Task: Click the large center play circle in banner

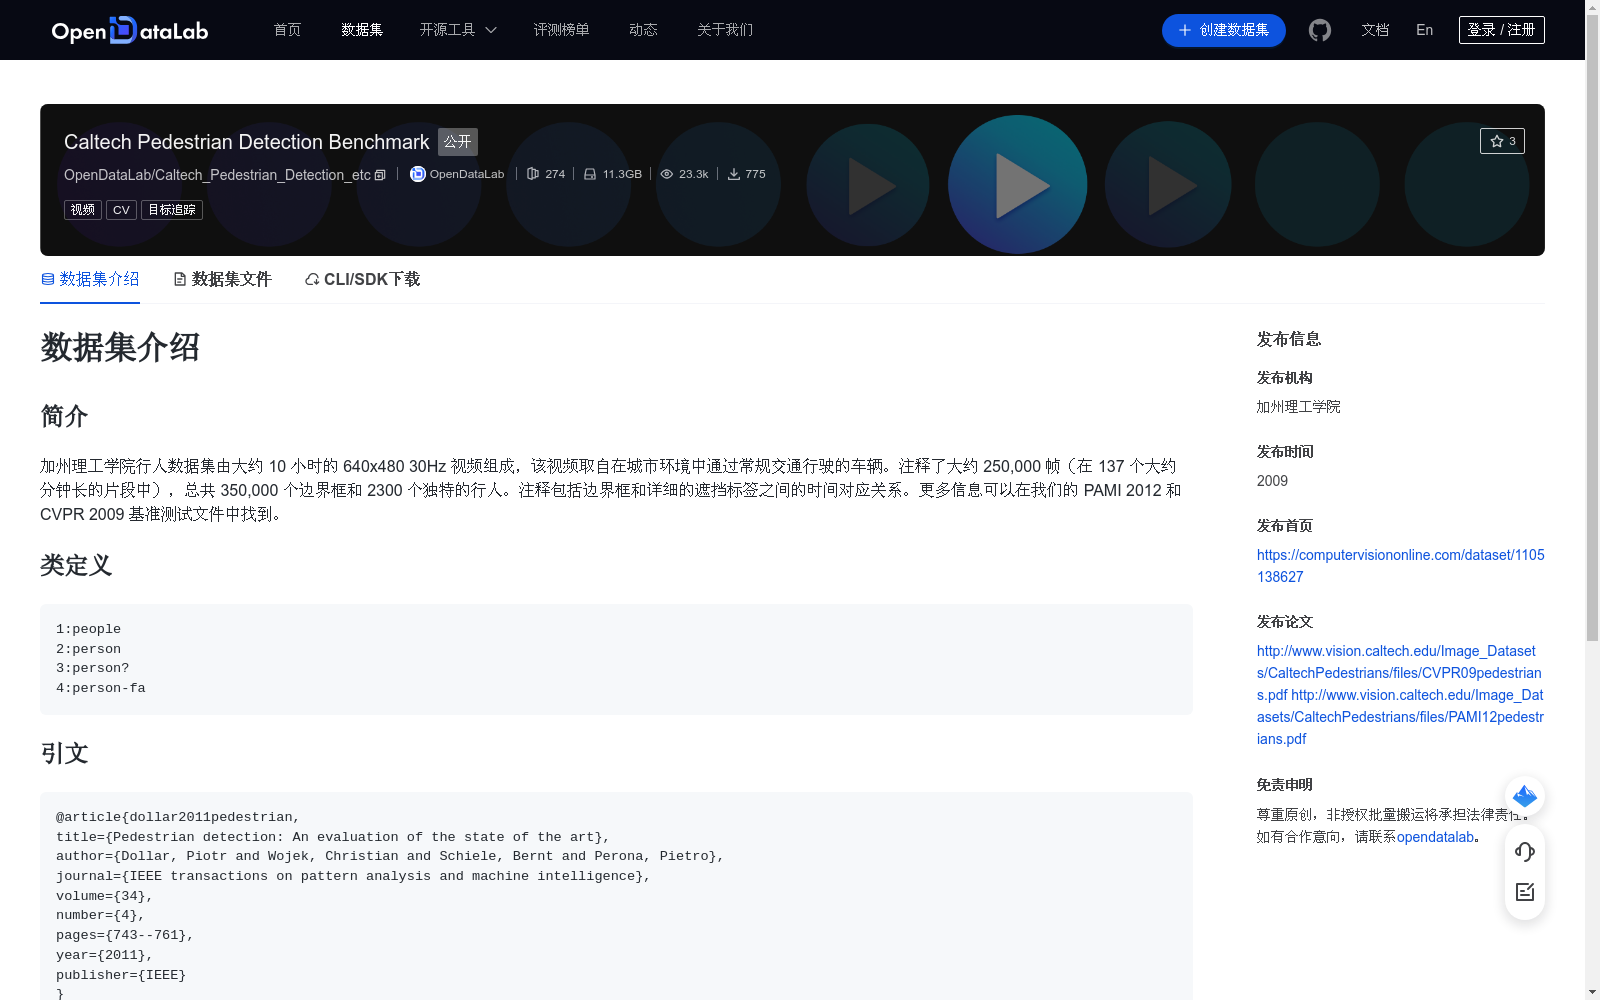Action: point(1017,185)
